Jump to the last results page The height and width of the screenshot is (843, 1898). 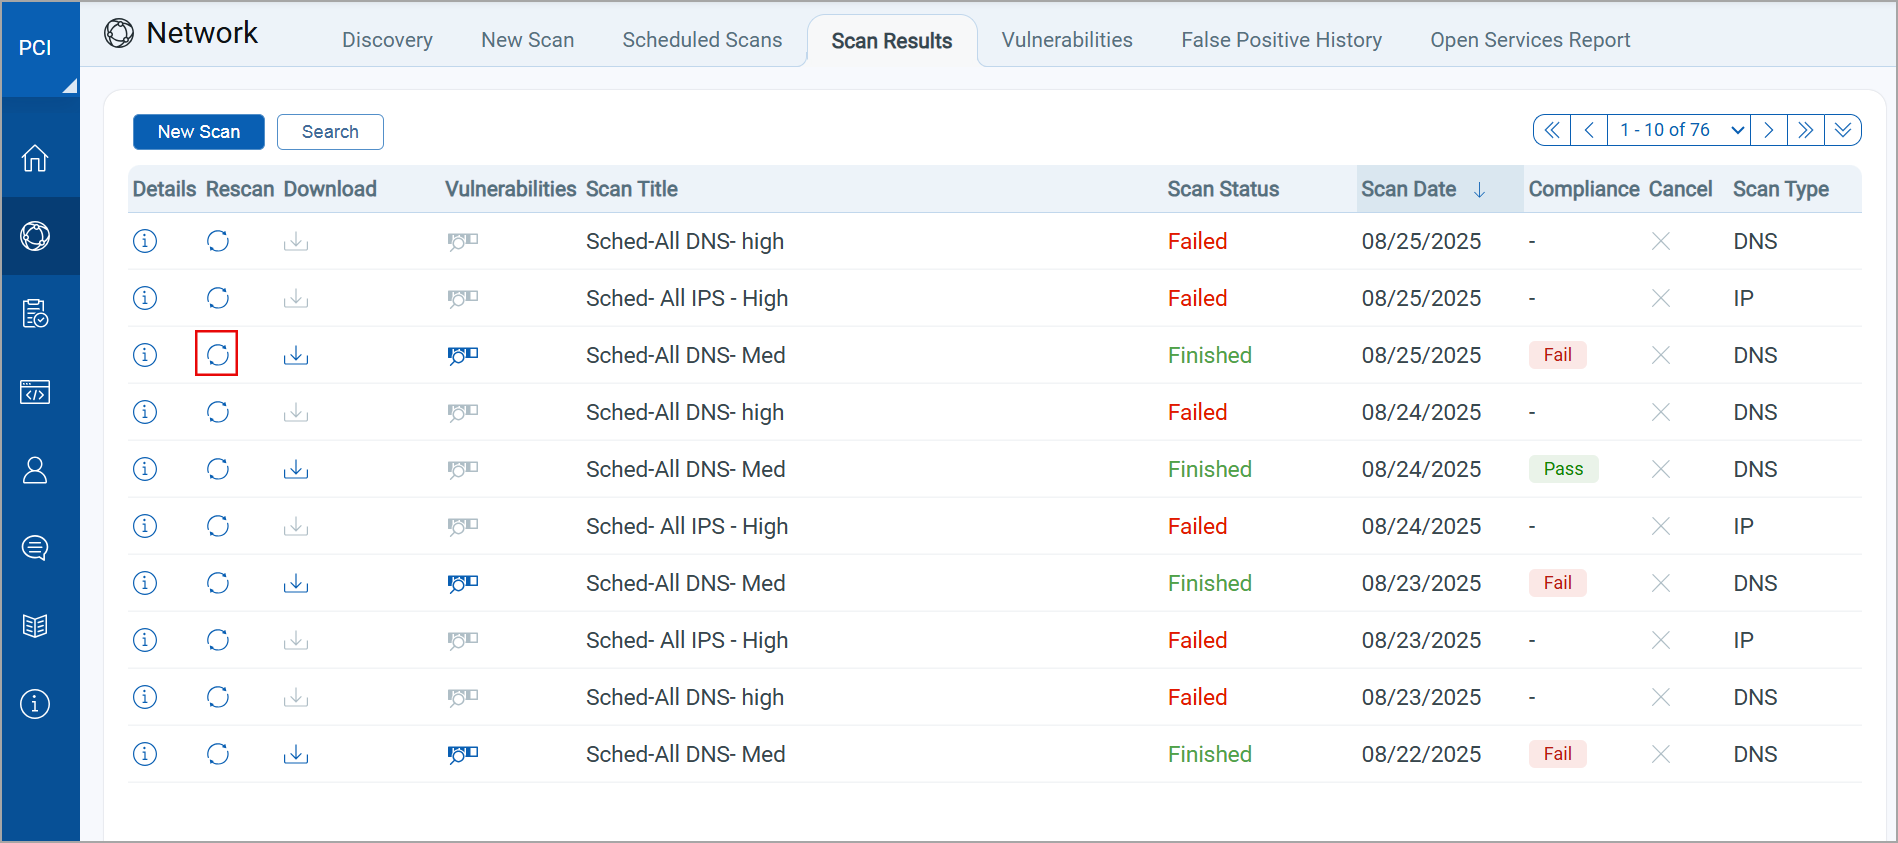(1805, 130)
